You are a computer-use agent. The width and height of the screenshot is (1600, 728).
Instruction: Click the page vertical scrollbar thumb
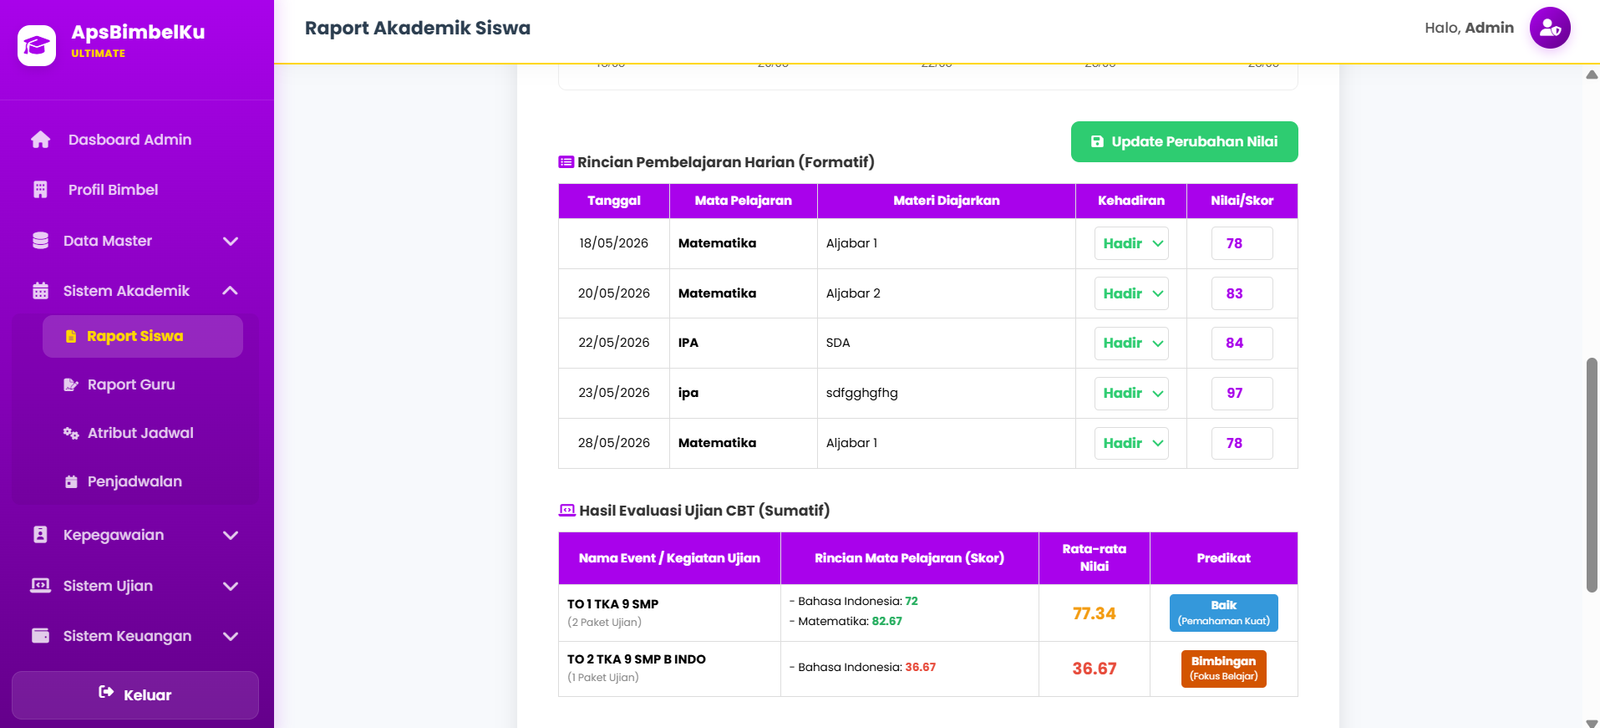point(1592,475)
